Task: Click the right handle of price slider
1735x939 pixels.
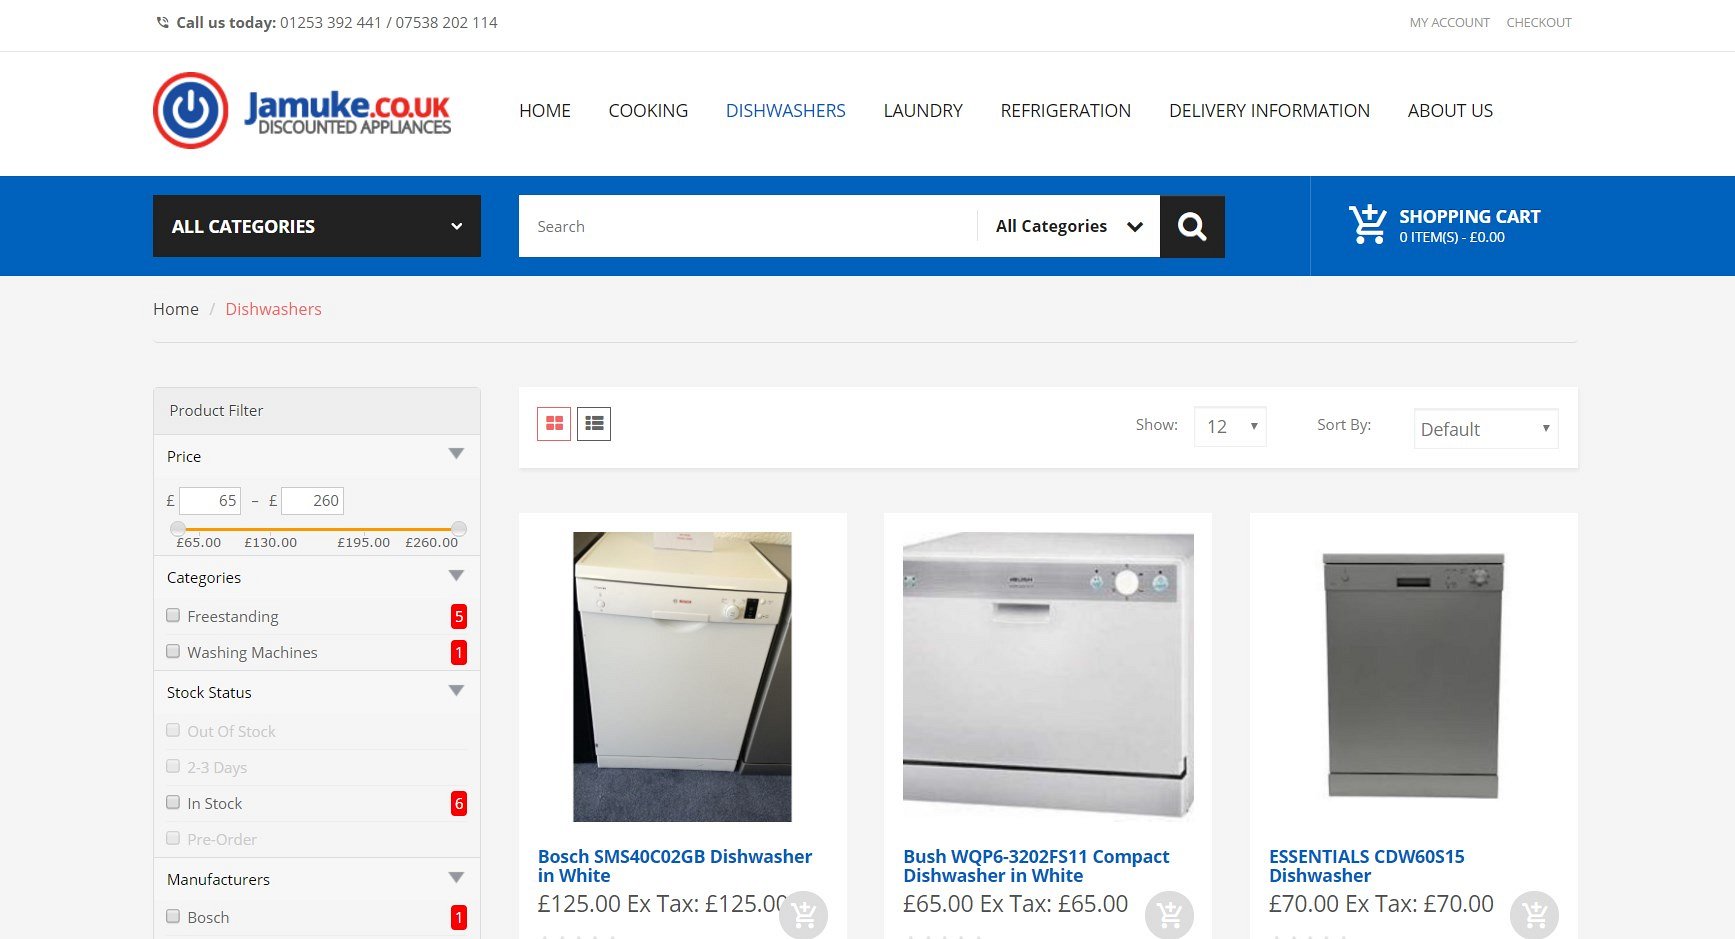Action: coord(459,528)
